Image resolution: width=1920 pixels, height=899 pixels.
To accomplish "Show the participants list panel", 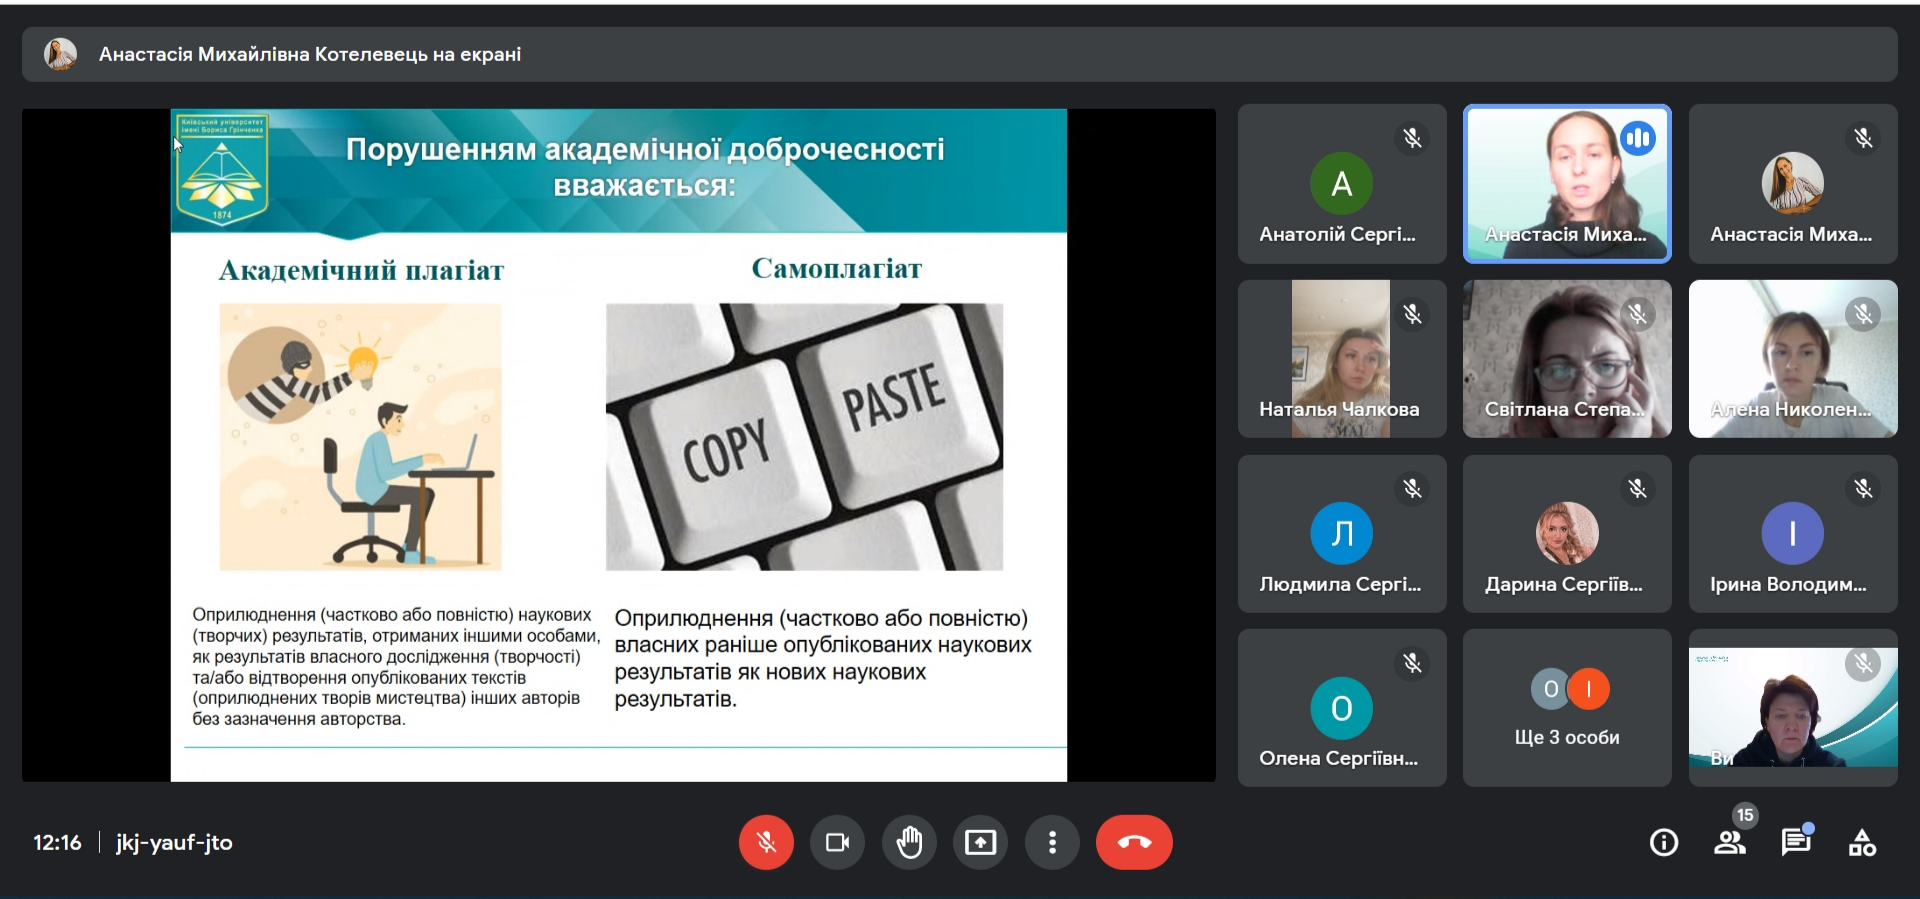I will pos(1730,843).
